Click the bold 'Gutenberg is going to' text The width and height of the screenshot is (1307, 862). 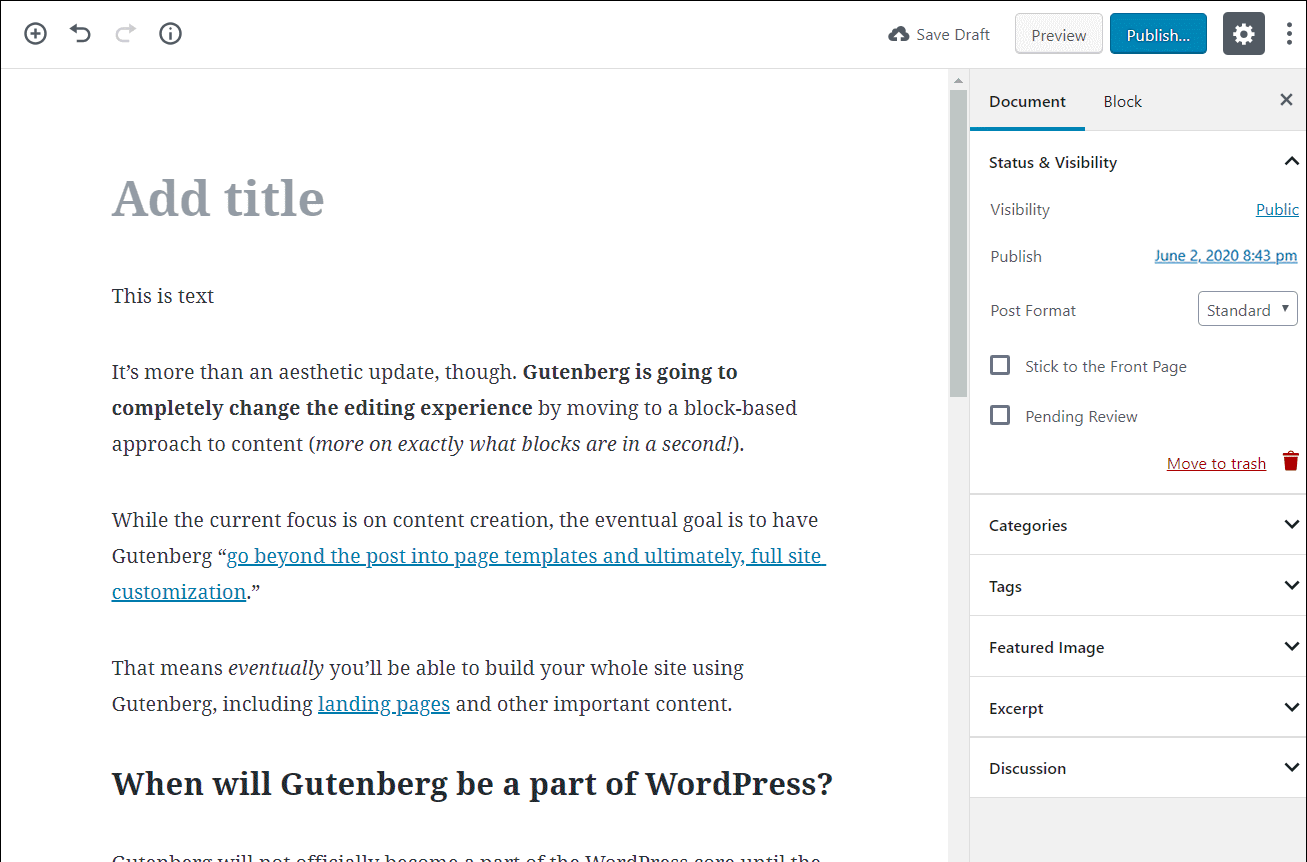click(x=630, y=372)
